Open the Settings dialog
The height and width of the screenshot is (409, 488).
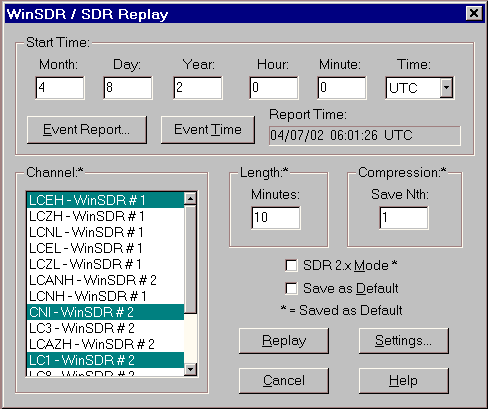coord(404,341)
